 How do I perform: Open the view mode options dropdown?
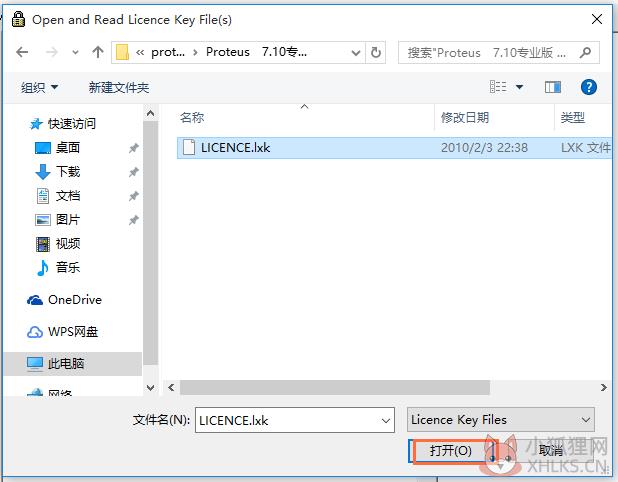pos(519,87)
